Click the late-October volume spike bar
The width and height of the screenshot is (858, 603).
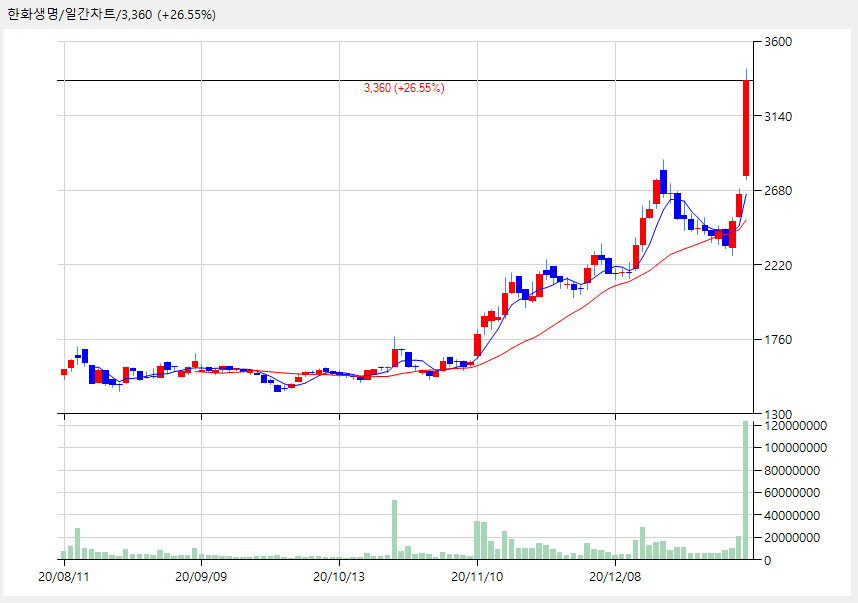394,529
